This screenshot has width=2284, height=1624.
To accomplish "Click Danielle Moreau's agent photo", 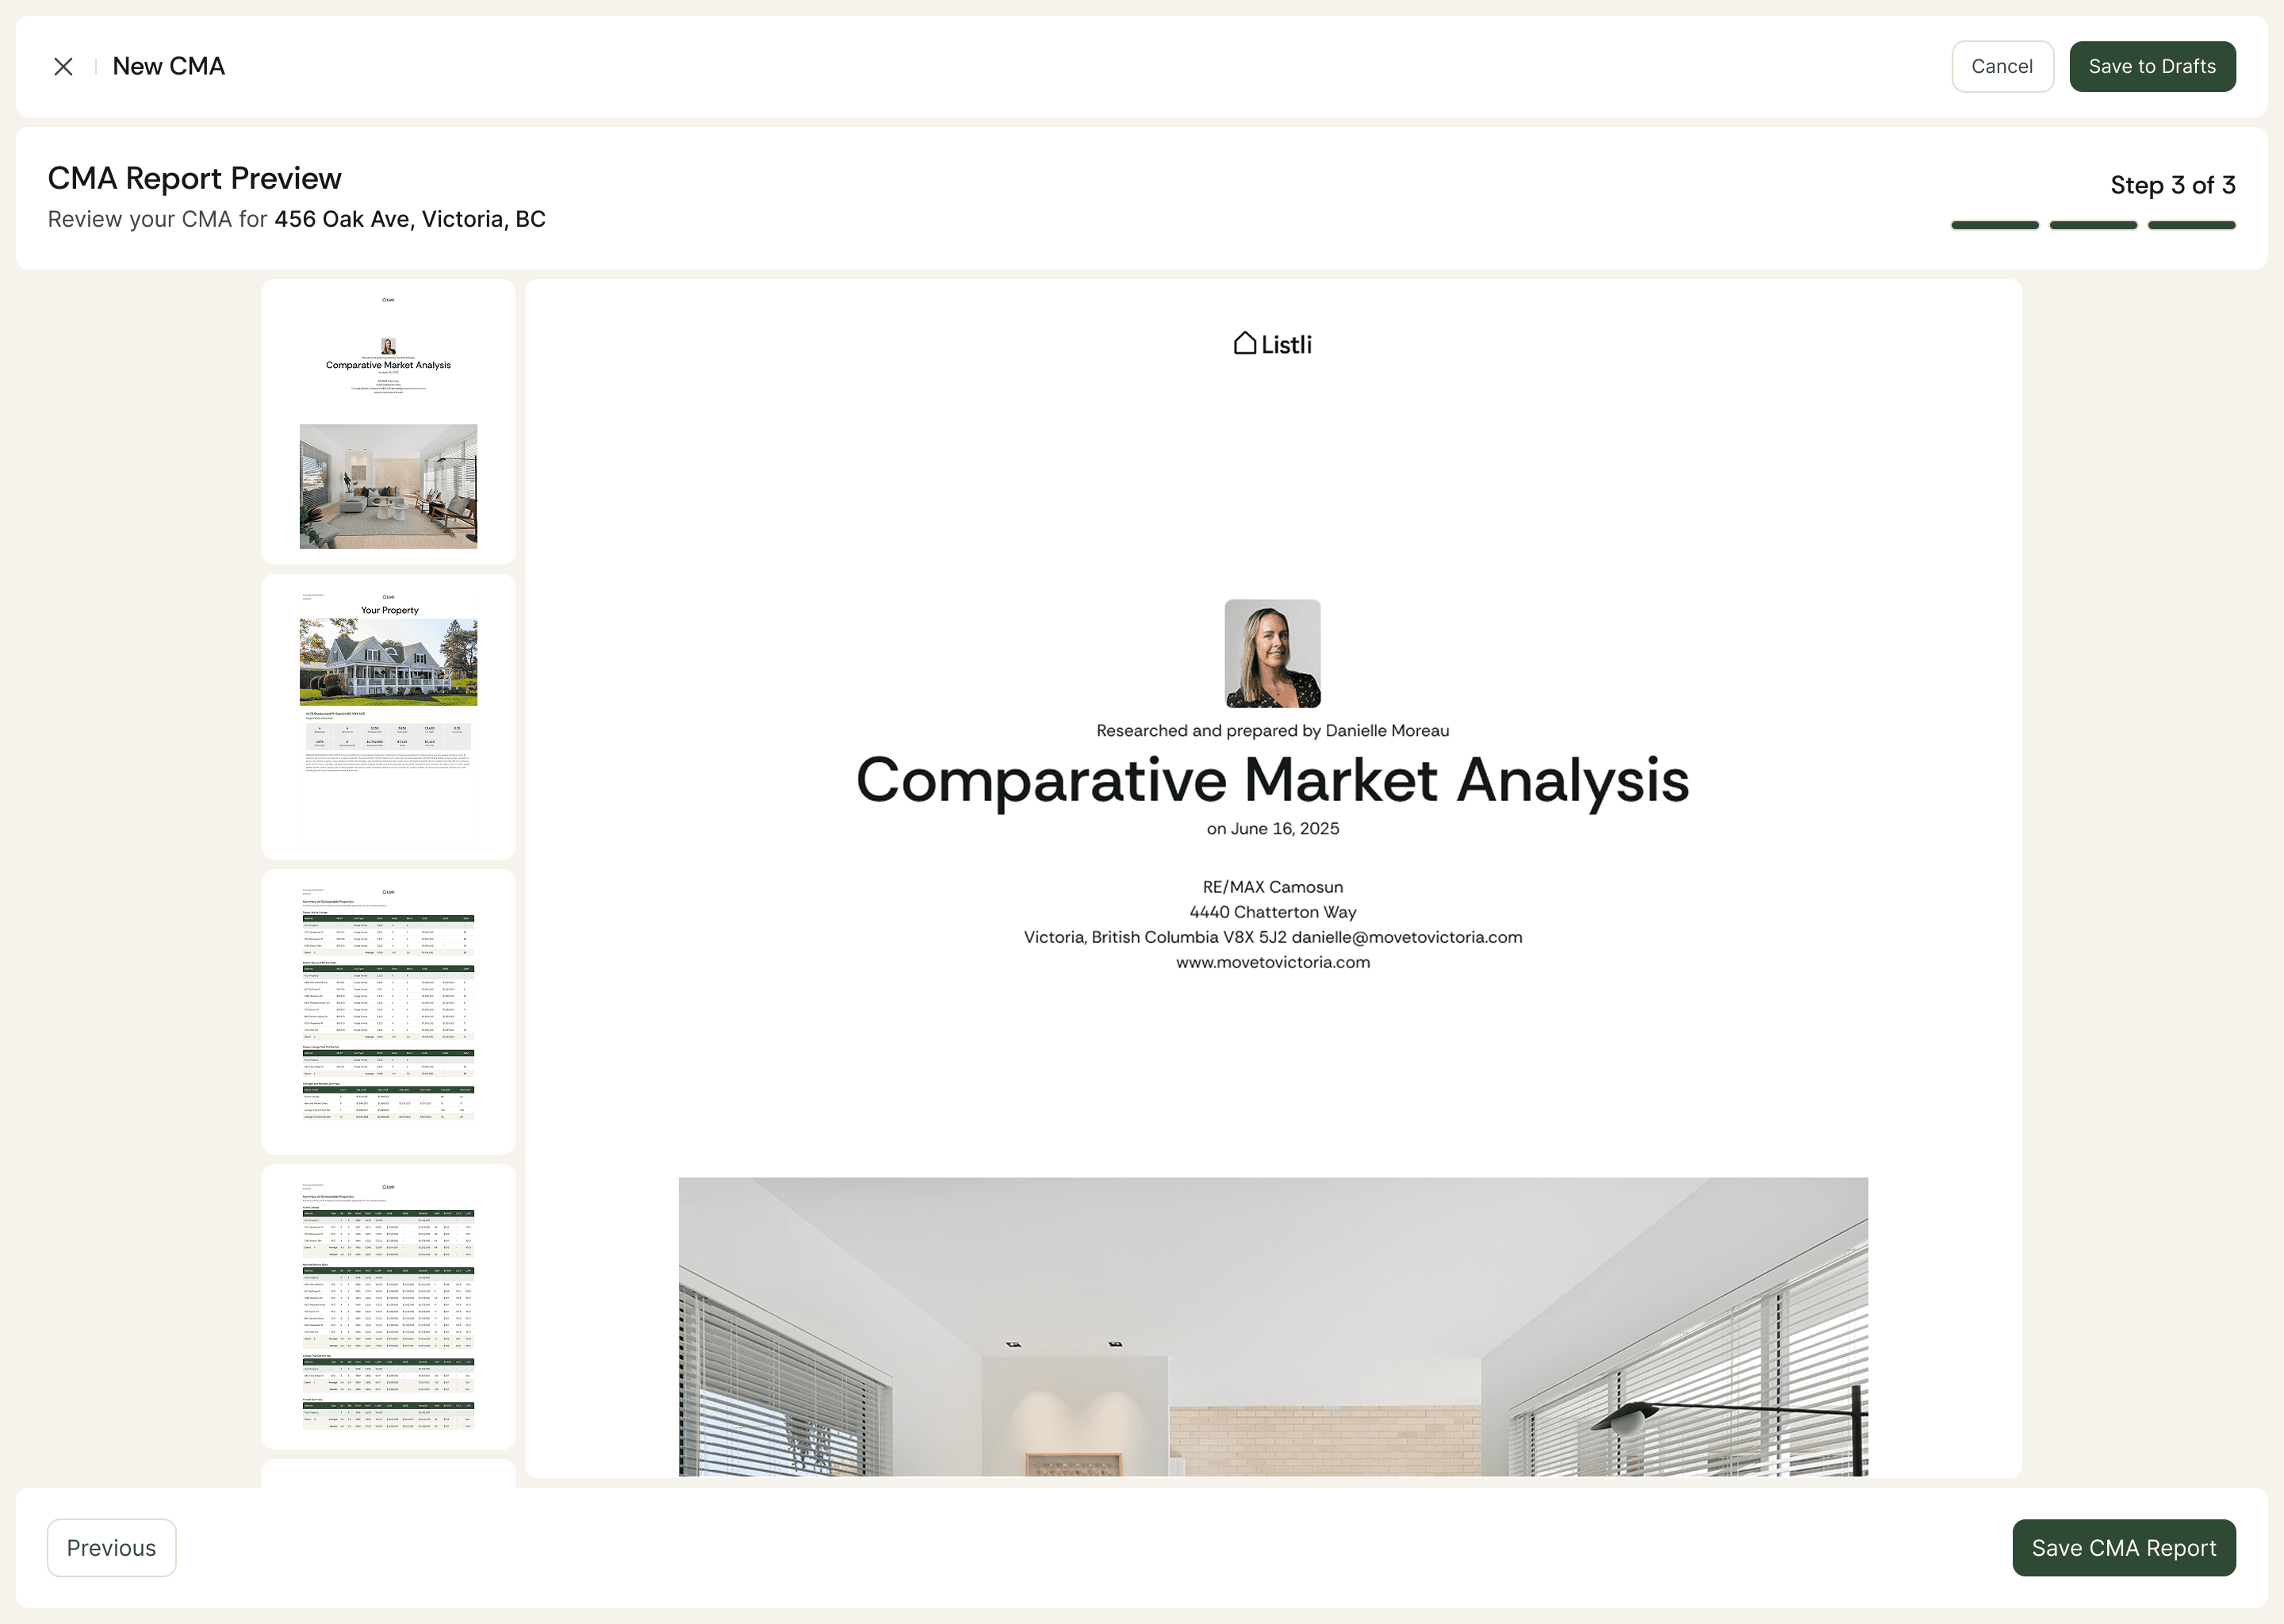I will pyautogui.click(x=1273, y=654).
